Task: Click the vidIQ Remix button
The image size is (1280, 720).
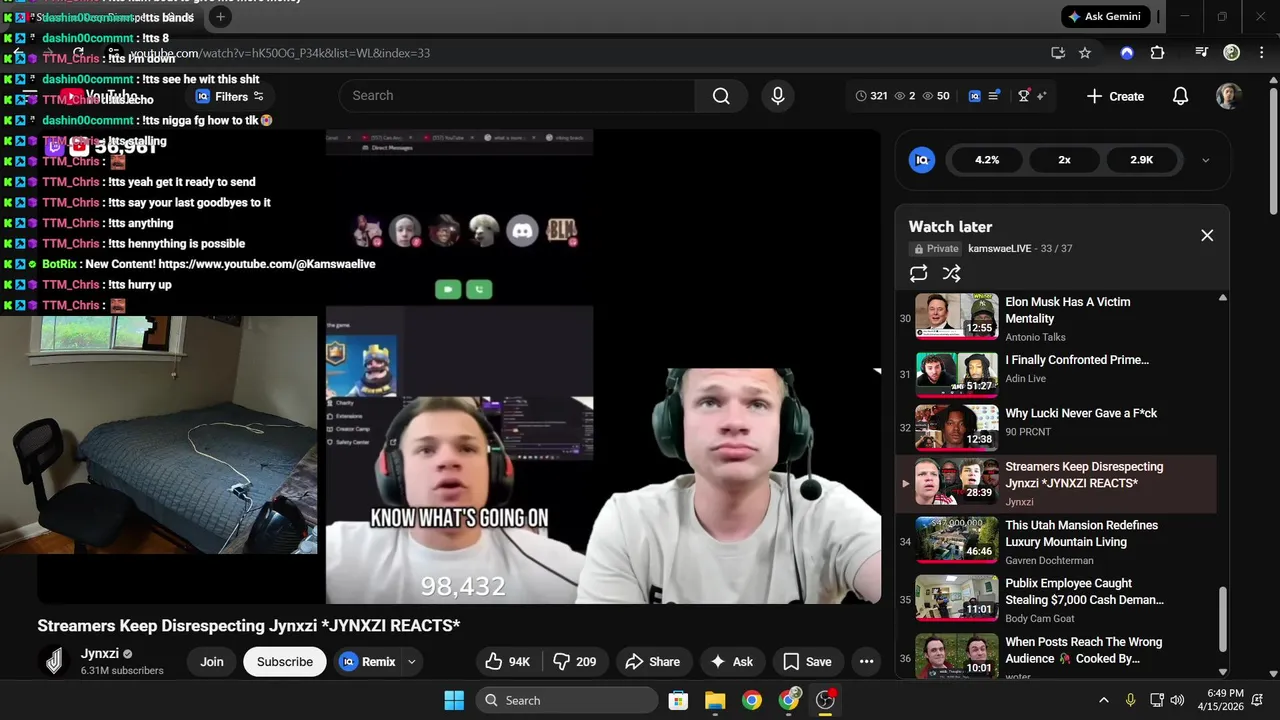Action: [368, 662]
